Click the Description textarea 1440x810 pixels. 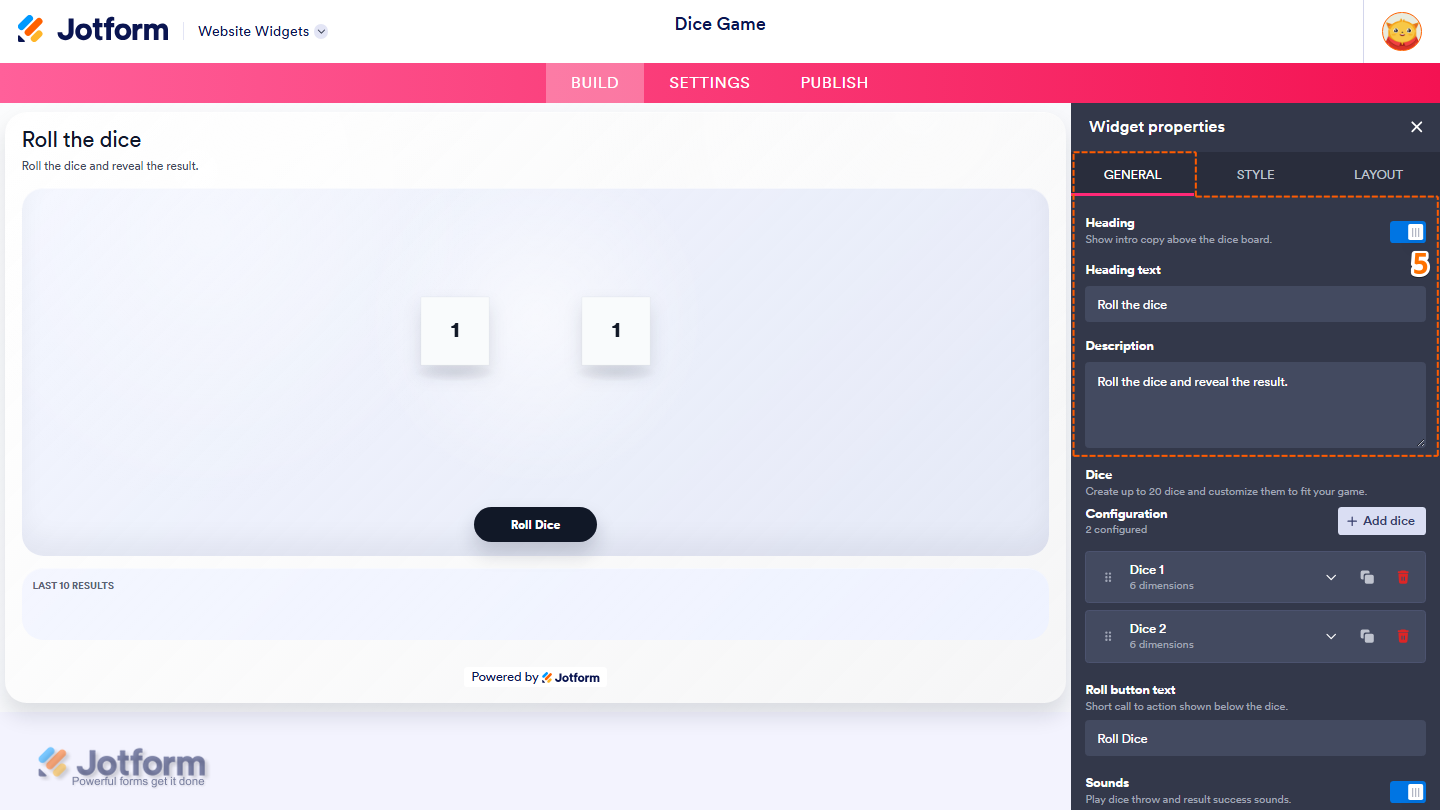(x=1255, y=405)
